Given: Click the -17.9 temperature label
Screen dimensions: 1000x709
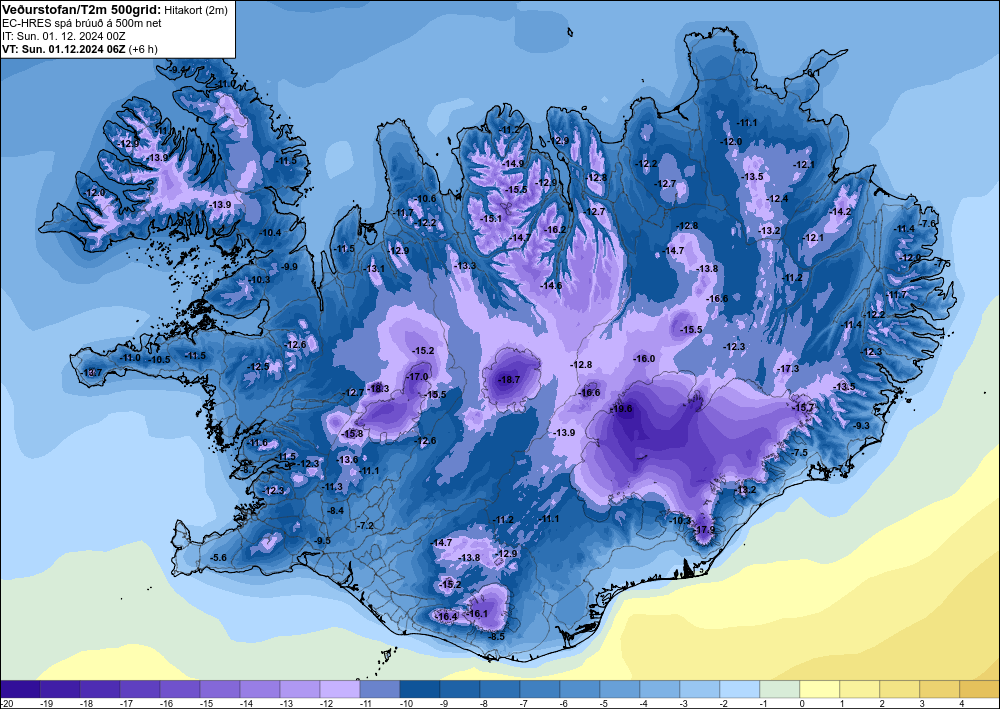Looking at the screenshot, I should coord(705,530).
